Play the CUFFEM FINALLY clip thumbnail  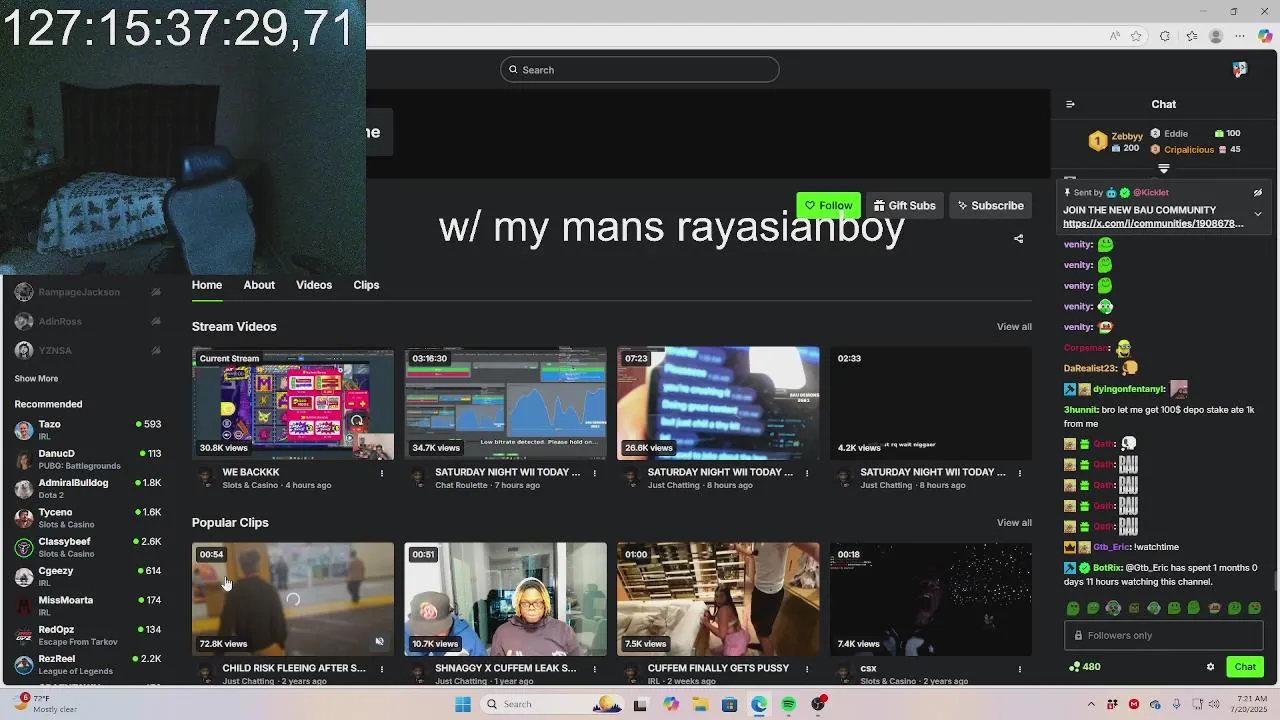718,599
